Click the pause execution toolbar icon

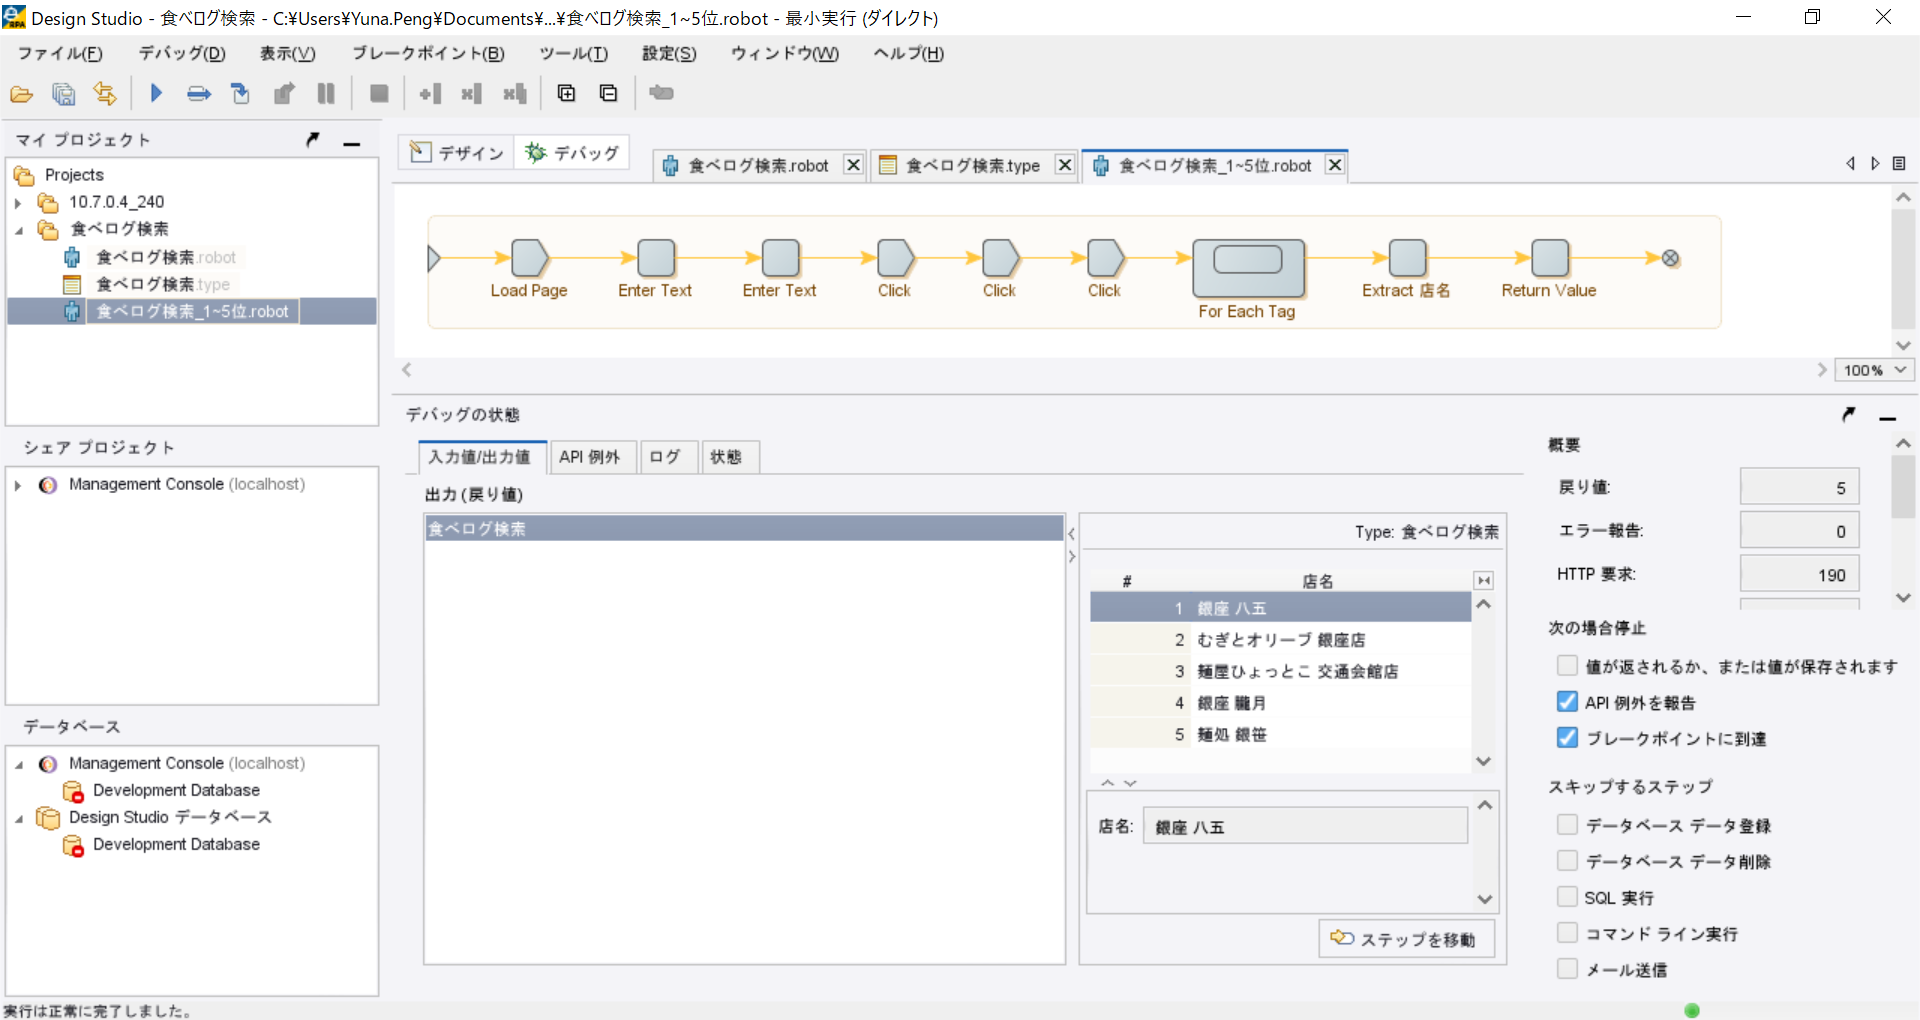point(326,94)
